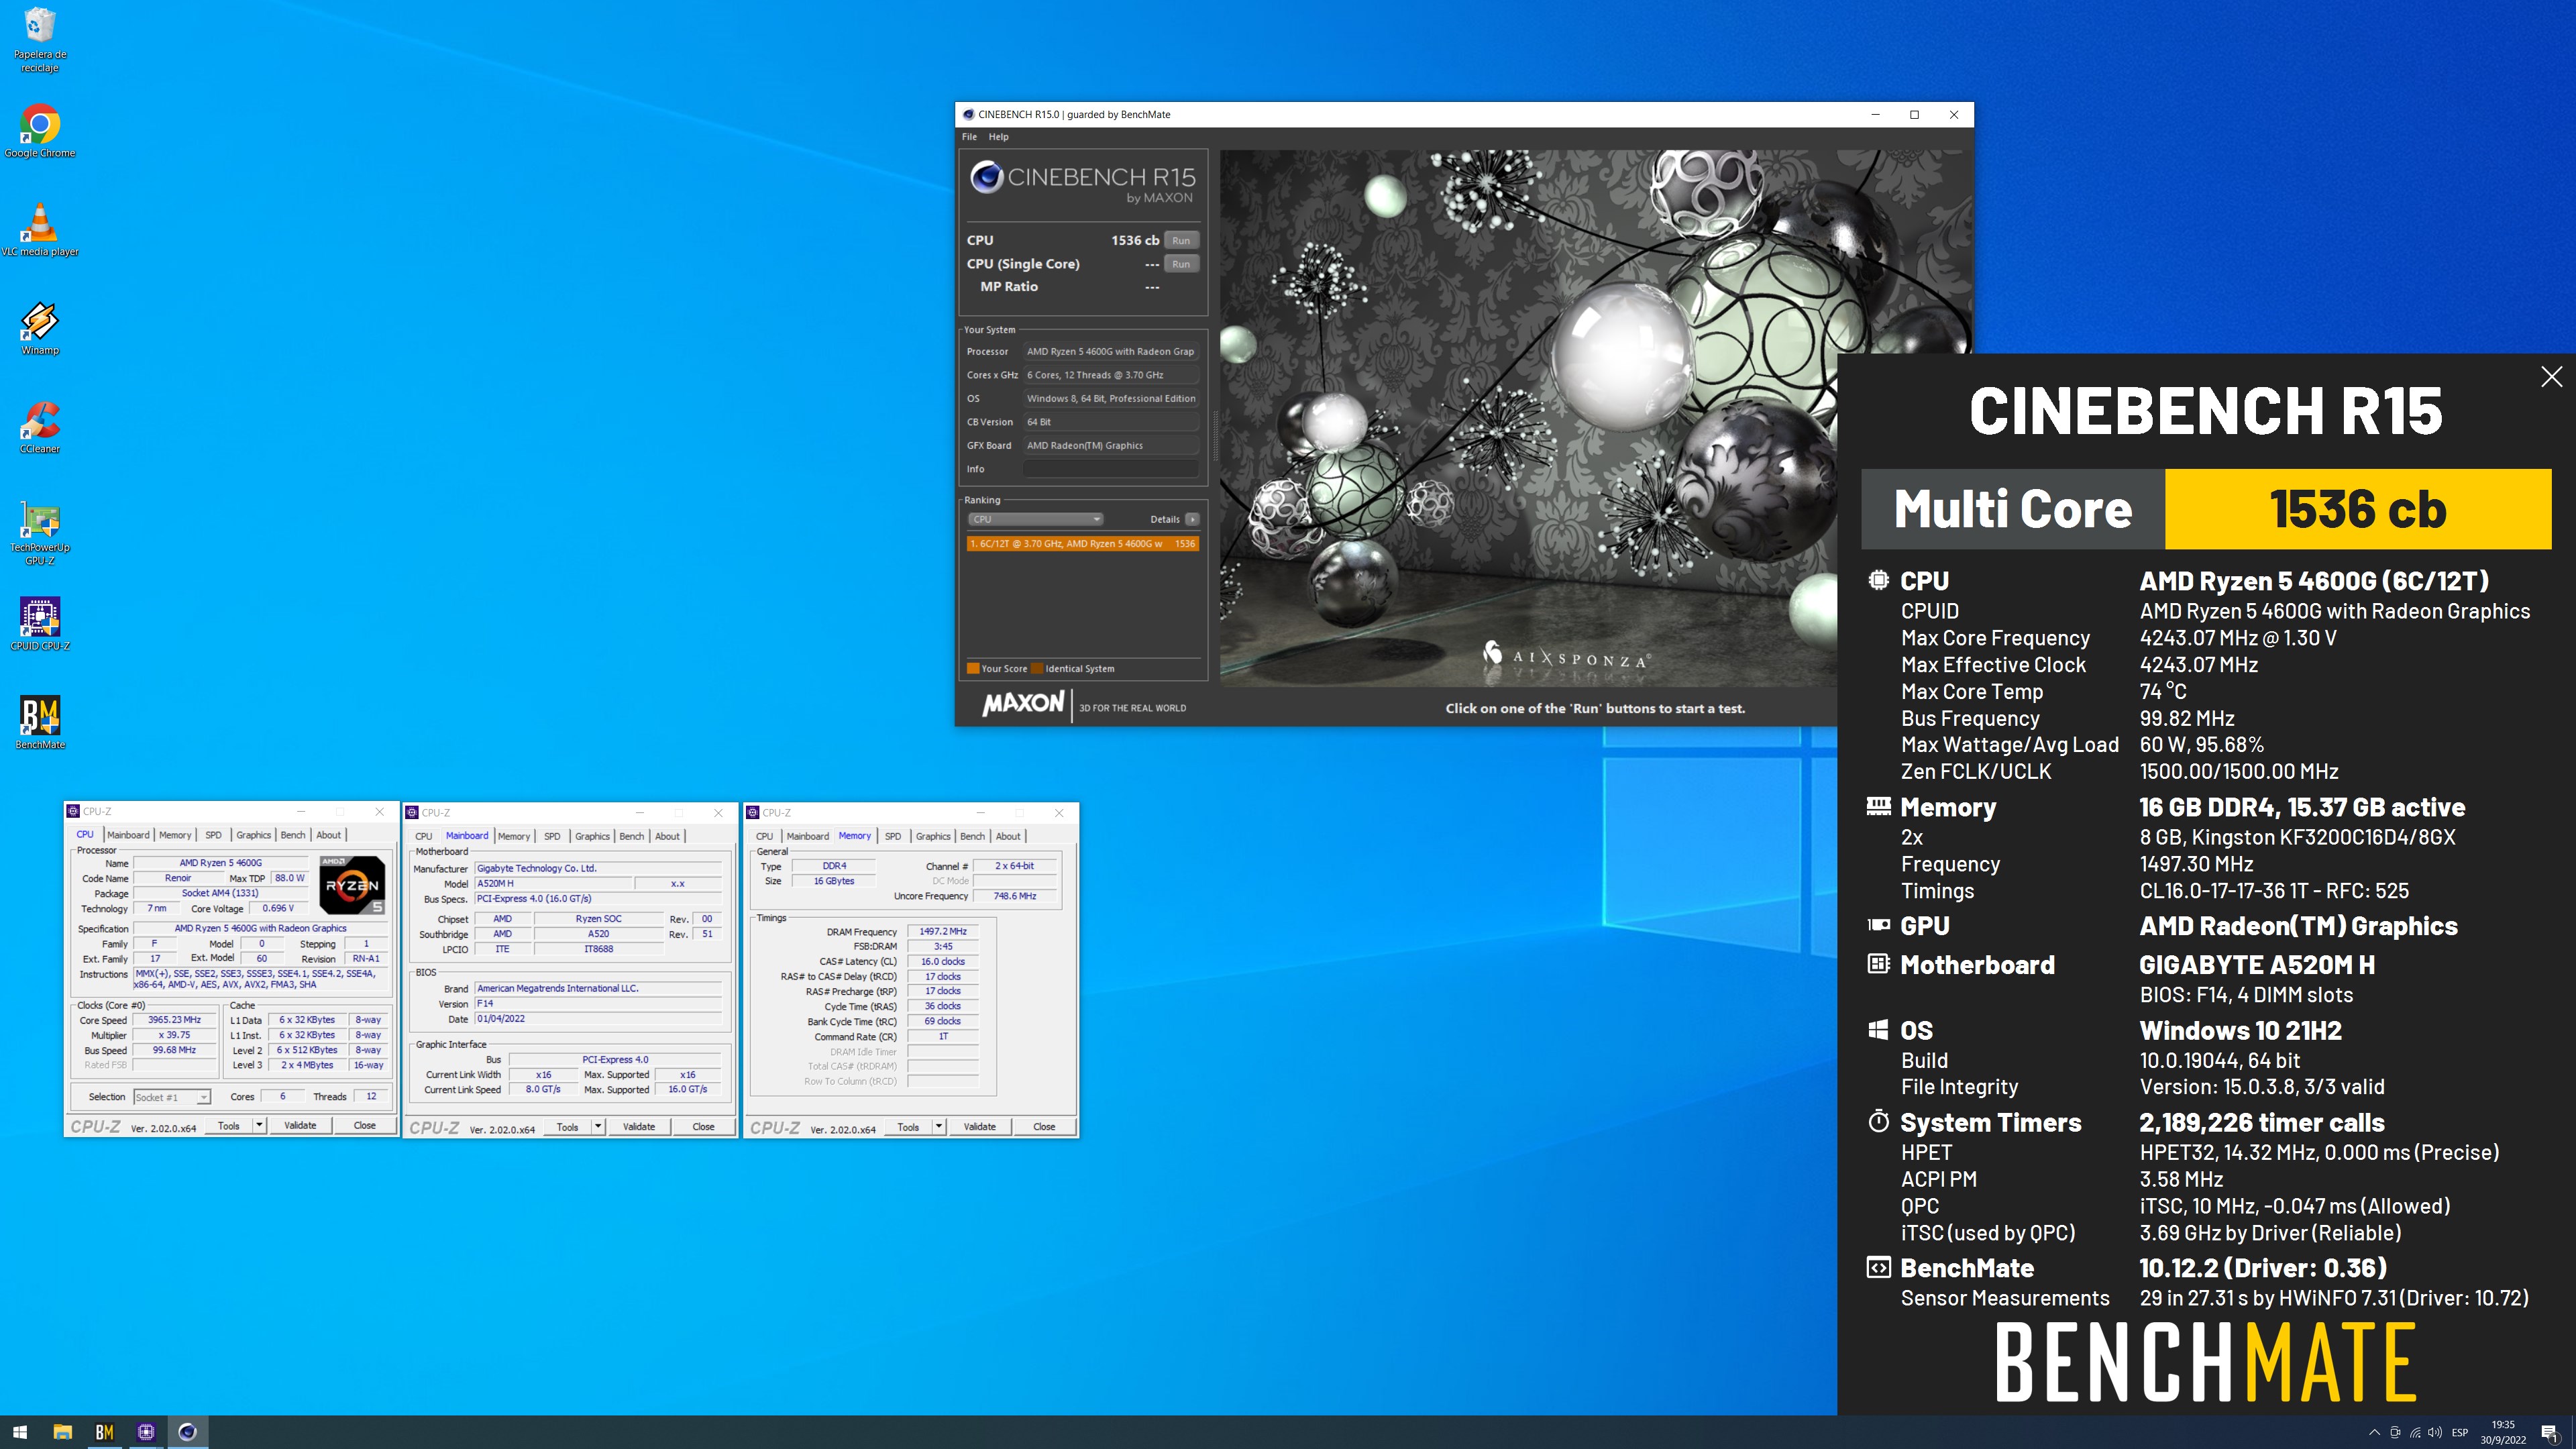Click Tools button in Memory CPU-Z window
Viewport: 2576px width, 1449px height.
pyautogui.click(x=908, y=1127)
